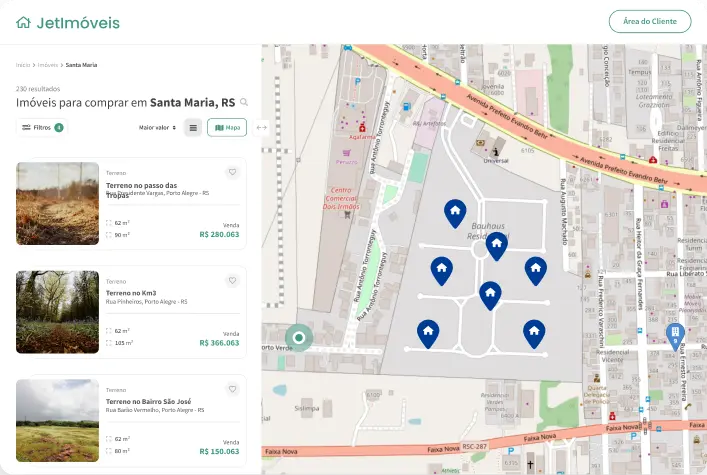The height and width of the screenshot is (475, 707).
Task: Click the light-blue building marker pin
Action: pos(675,336)
